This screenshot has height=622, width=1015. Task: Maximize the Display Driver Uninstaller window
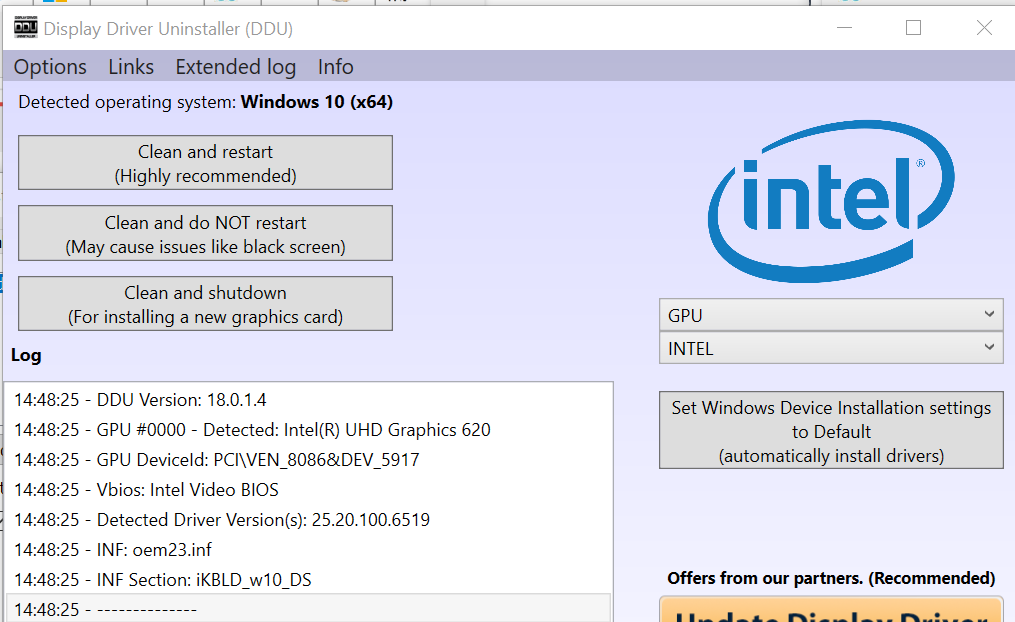tap(913, 28)
